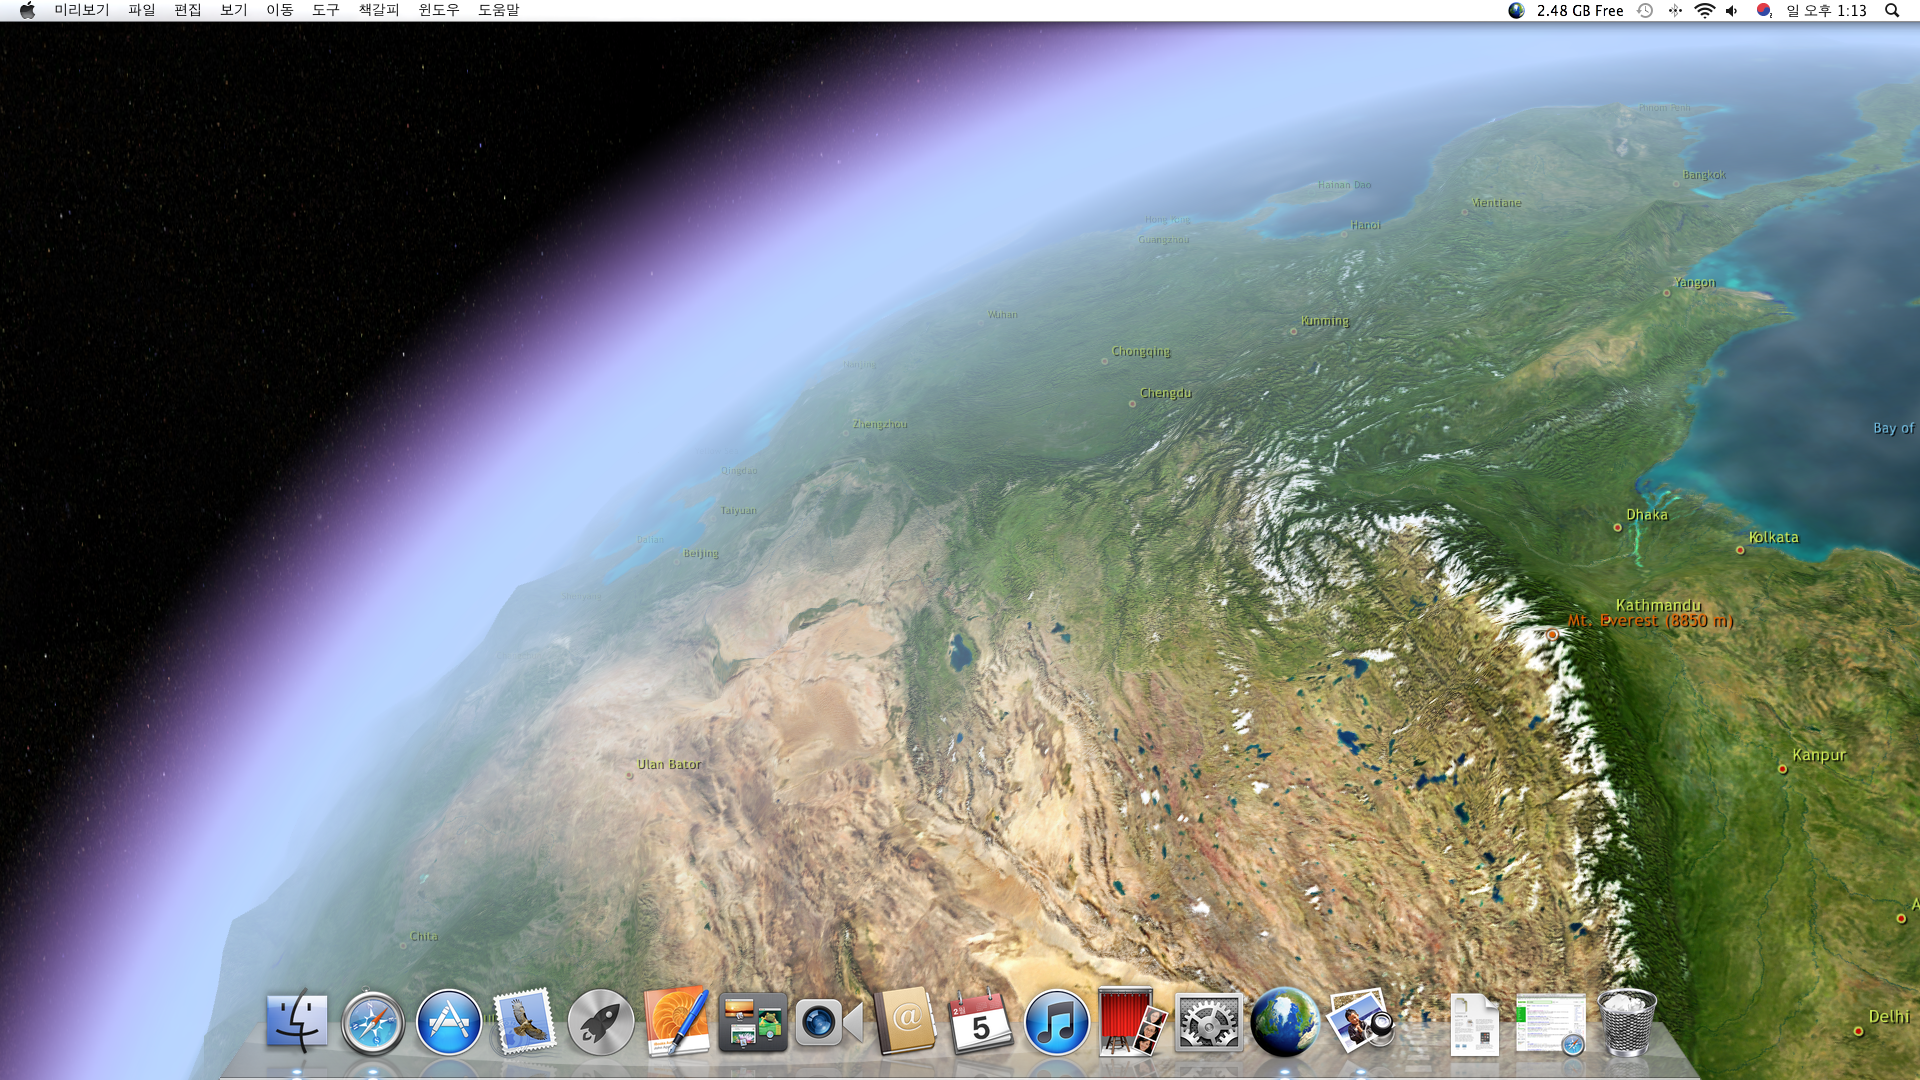Open the 미리보기 application menu
This screenshot has height=1080, width=1920.
point(82,10)
